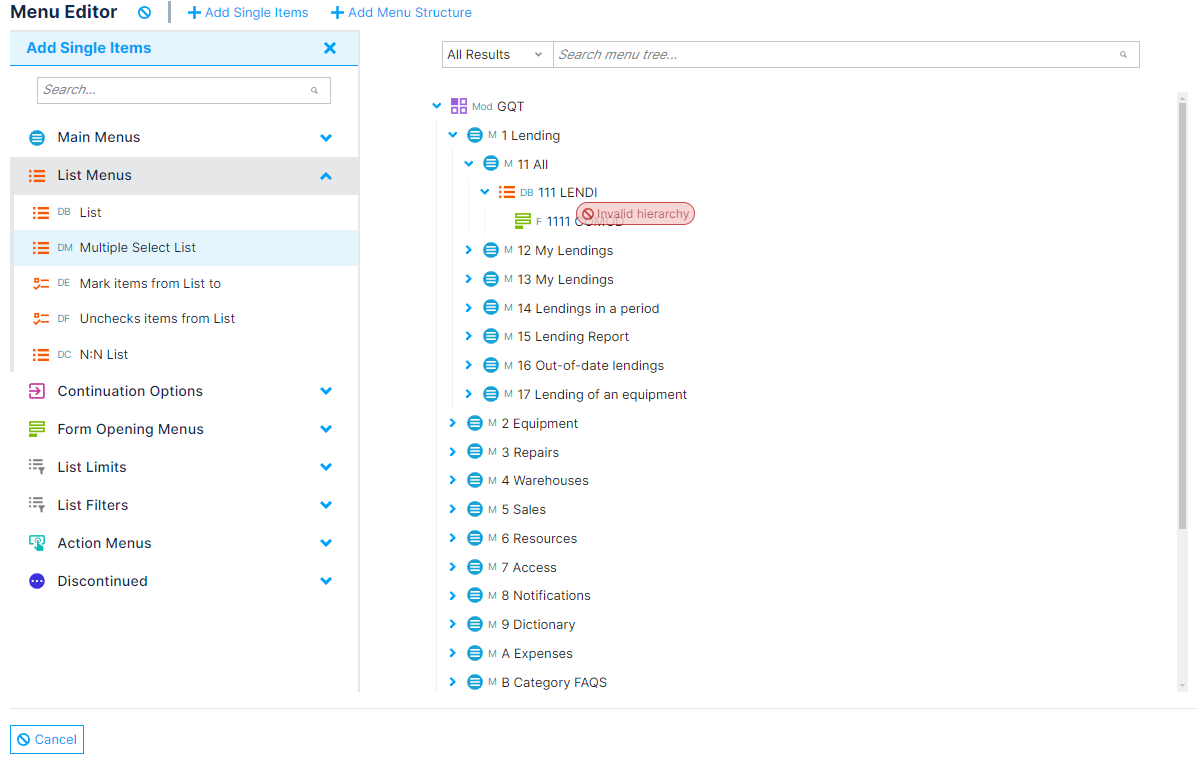Click the 9 Dictionary menu icon

pos(475,624)
